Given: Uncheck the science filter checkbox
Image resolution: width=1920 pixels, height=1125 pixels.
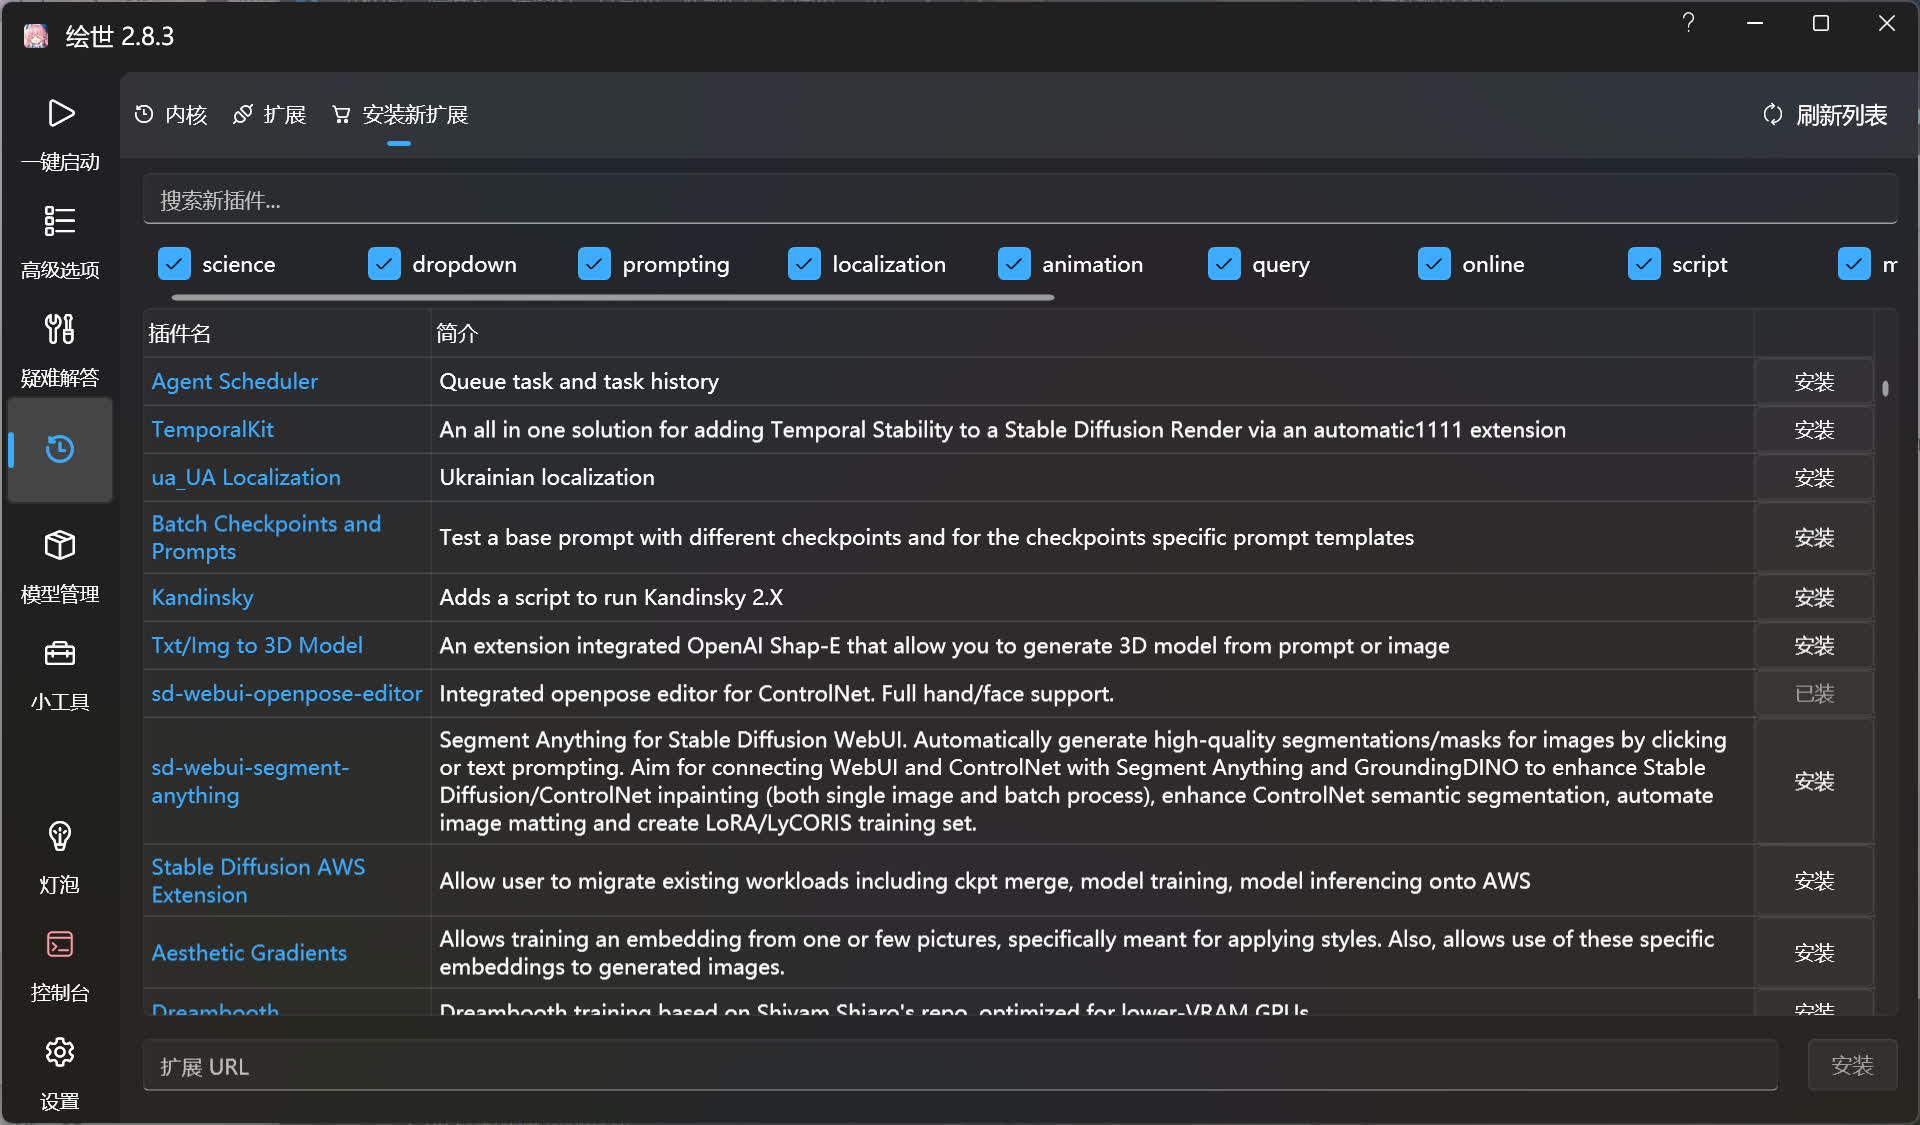Looking at the screenshot, I should click(174, 264).
